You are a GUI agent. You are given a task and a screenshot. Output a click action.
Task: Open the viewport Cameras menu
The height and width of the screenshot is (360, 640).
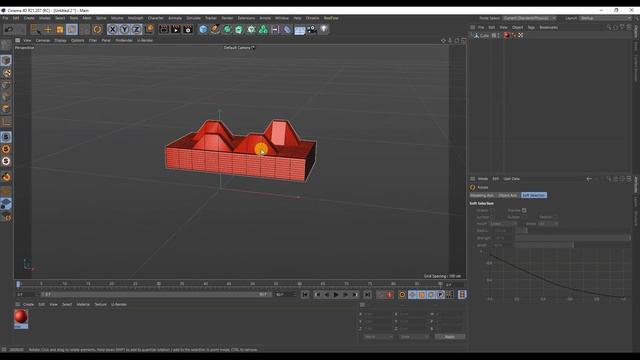(42, 40)
